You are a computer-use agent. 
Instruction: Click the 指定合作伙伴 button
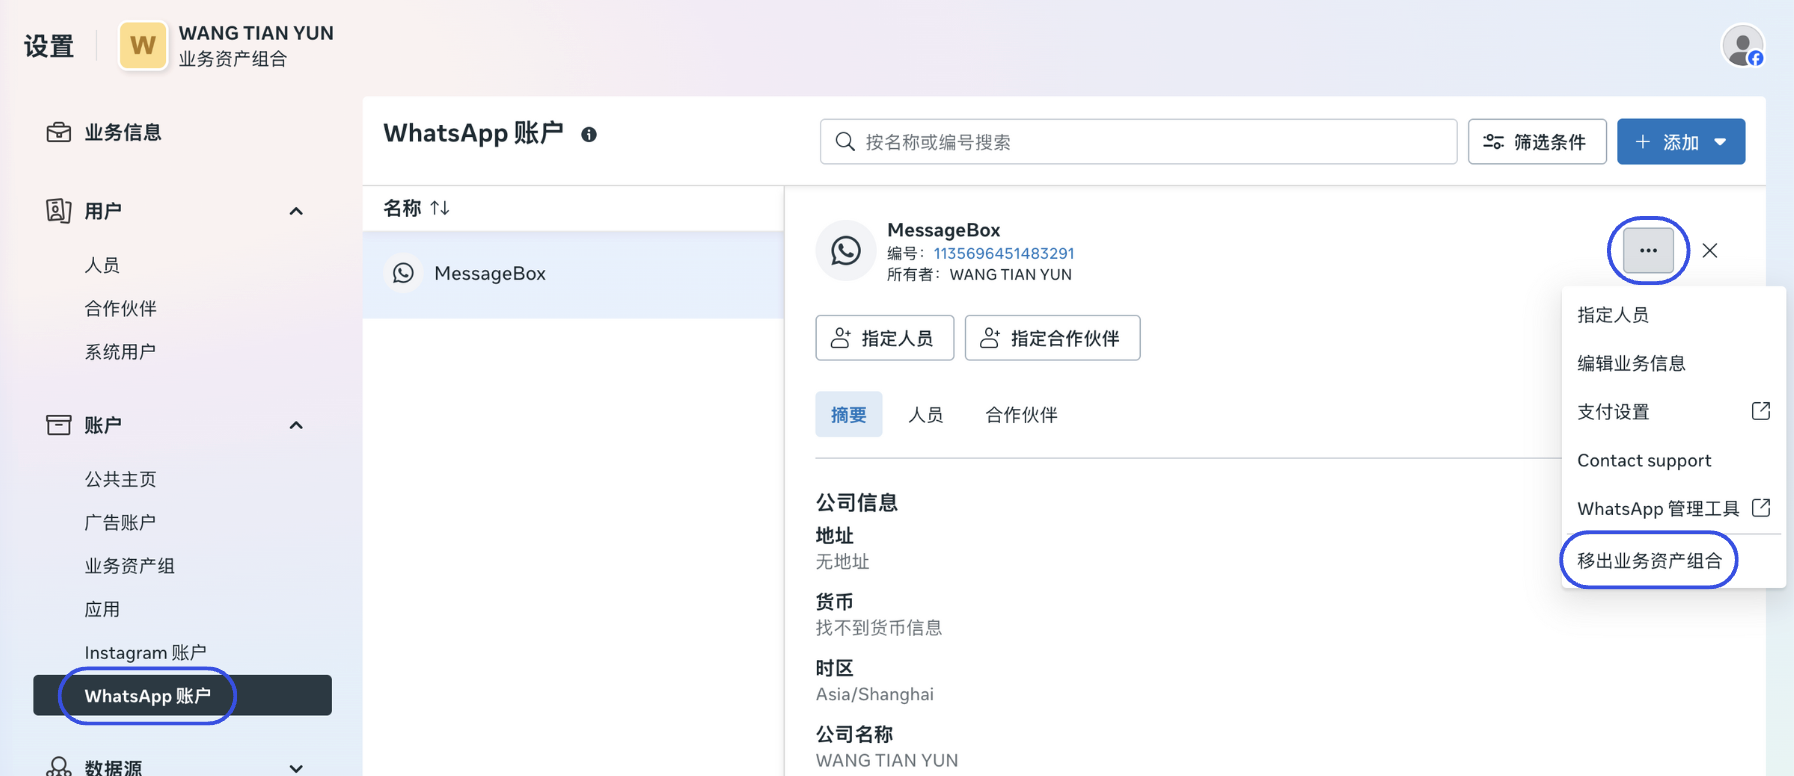(x=1052, y=338)
